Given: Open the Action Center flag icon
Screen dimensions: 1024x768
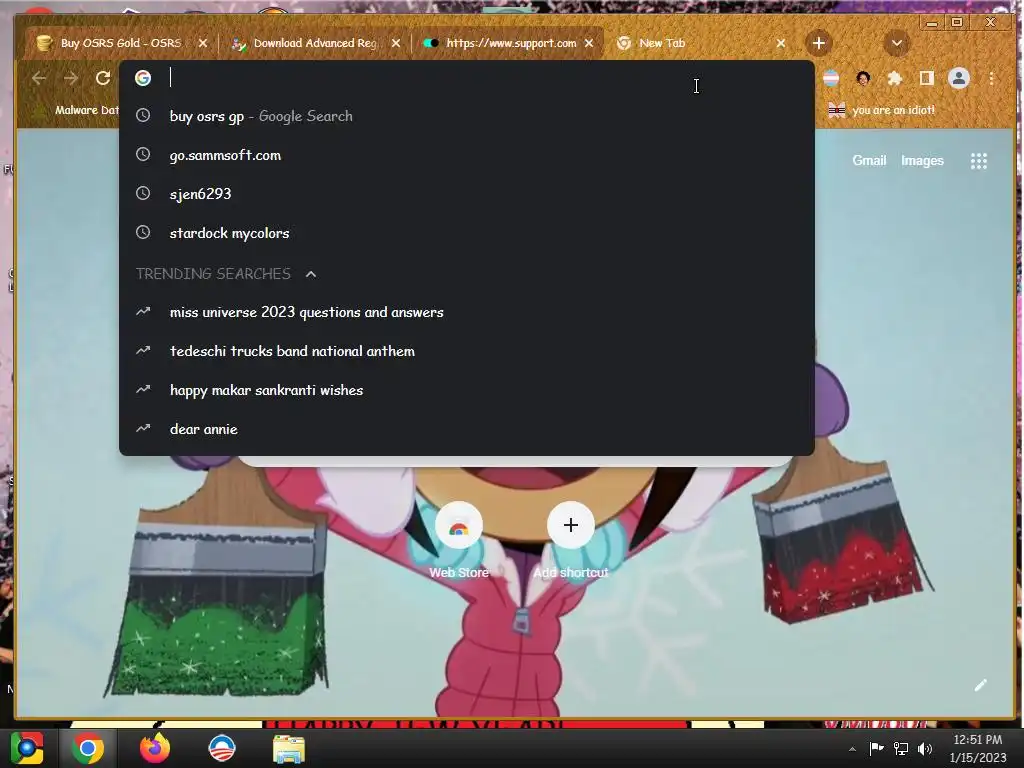Looking at the screenshot, I should coord(876,748).
